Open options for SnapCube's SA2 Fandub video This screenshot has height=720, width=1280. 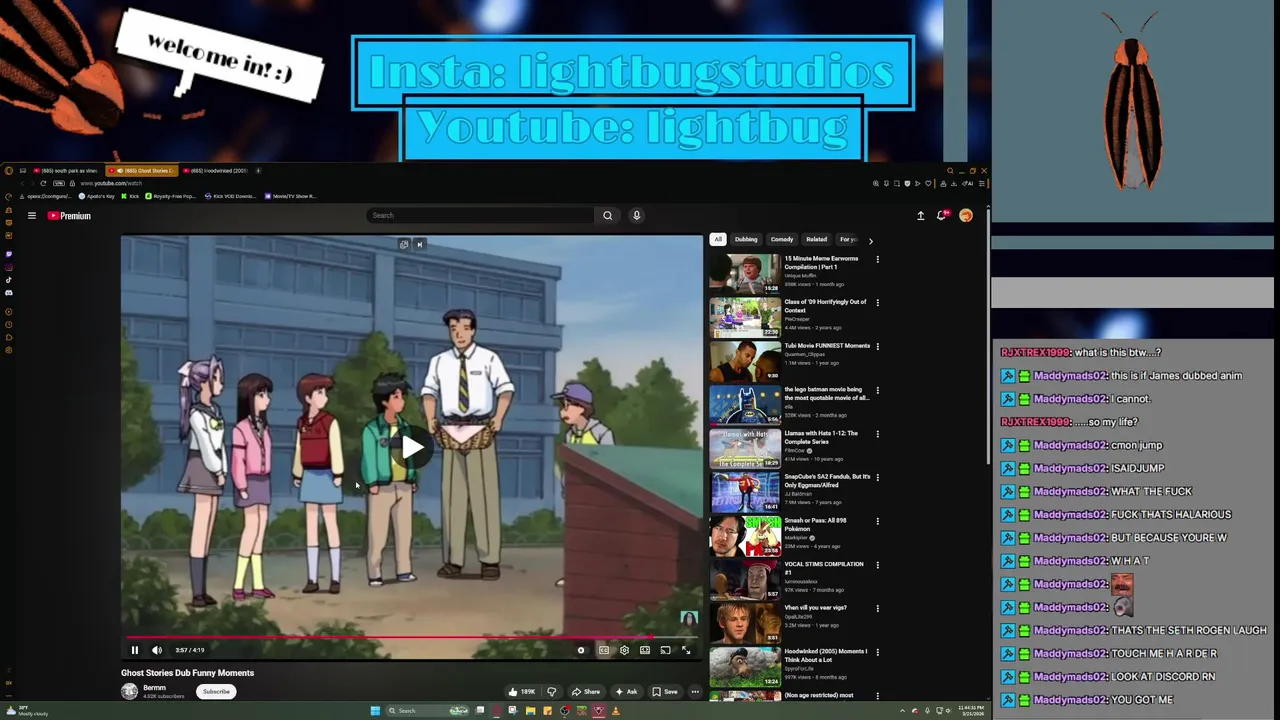[877, 477]
